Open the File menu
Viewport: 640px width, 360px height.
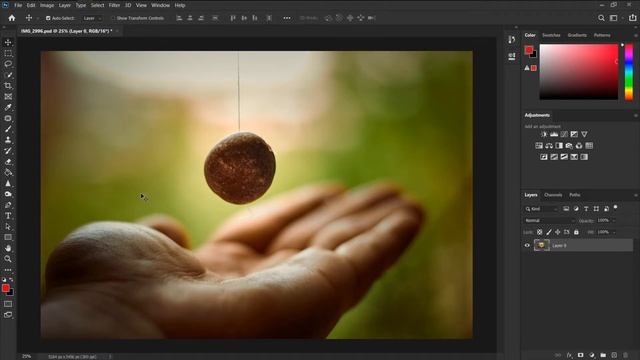18,5
